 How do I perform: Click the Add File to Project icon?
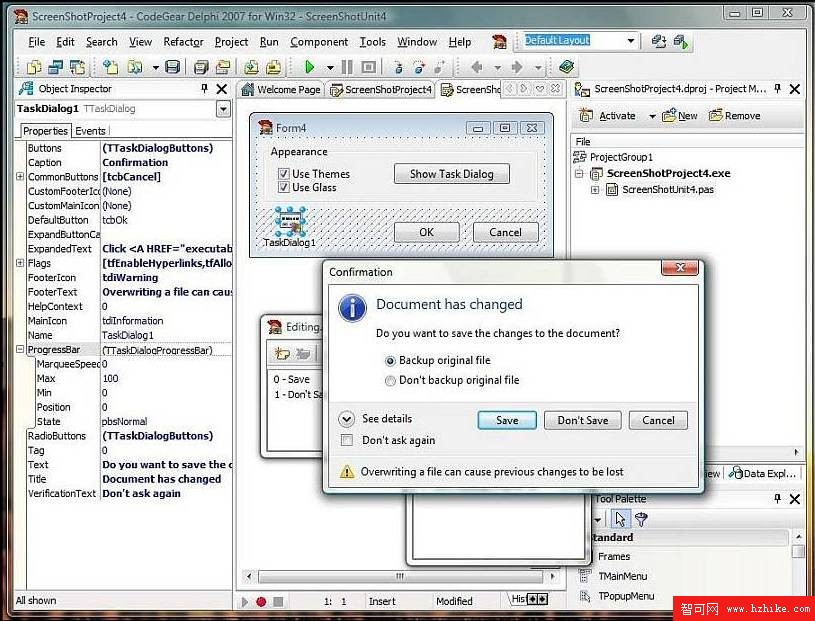point(251,67)
